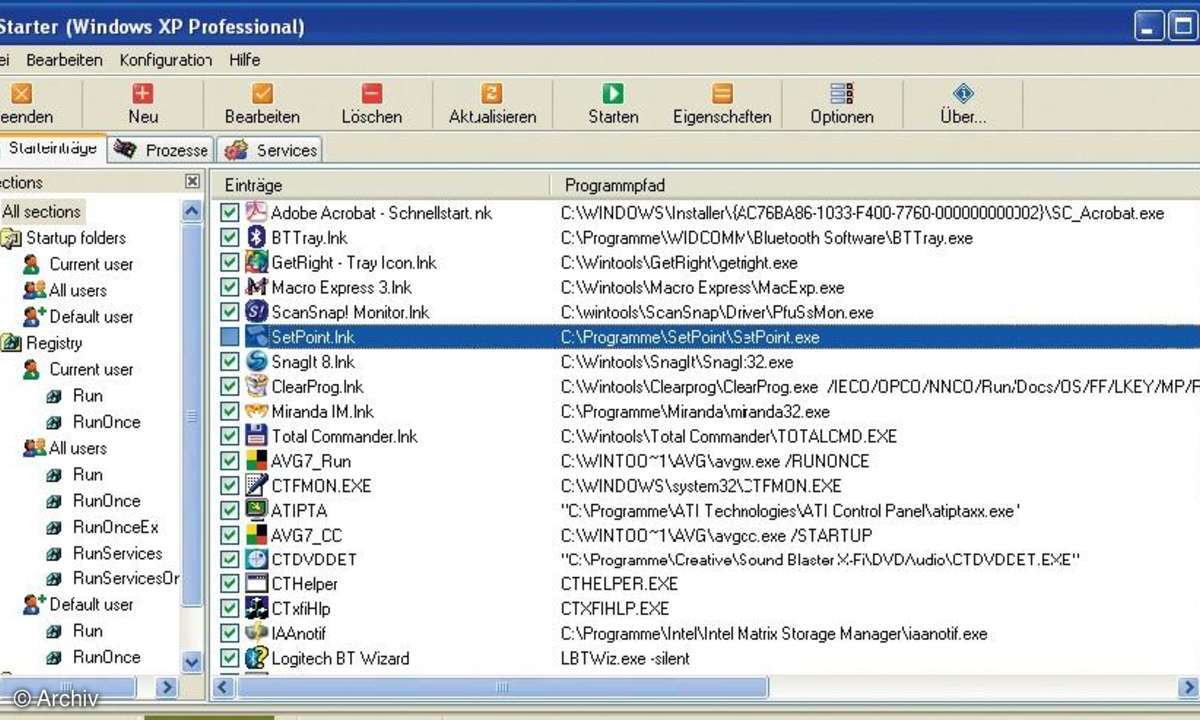Open Eigenschaften from the toolbar
The width and height of the screenshot is (1200, 720).
[722, 104]
